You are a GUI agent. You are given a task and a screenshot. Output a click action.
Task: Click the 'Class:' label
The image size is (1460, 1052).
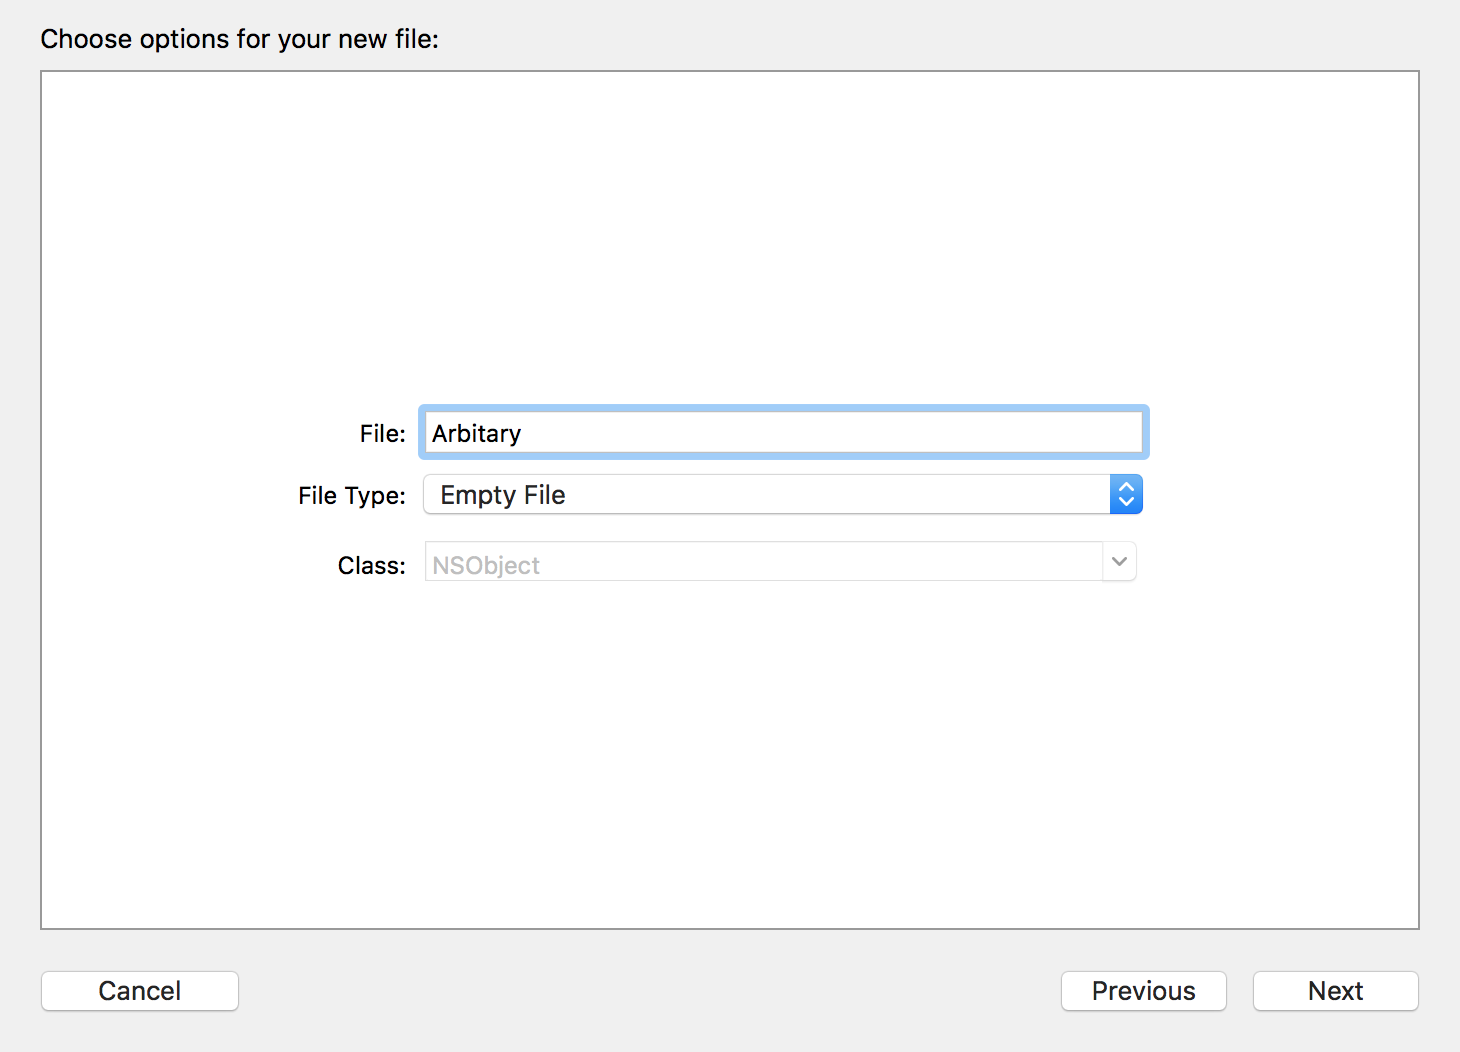(x=371, y=566)
